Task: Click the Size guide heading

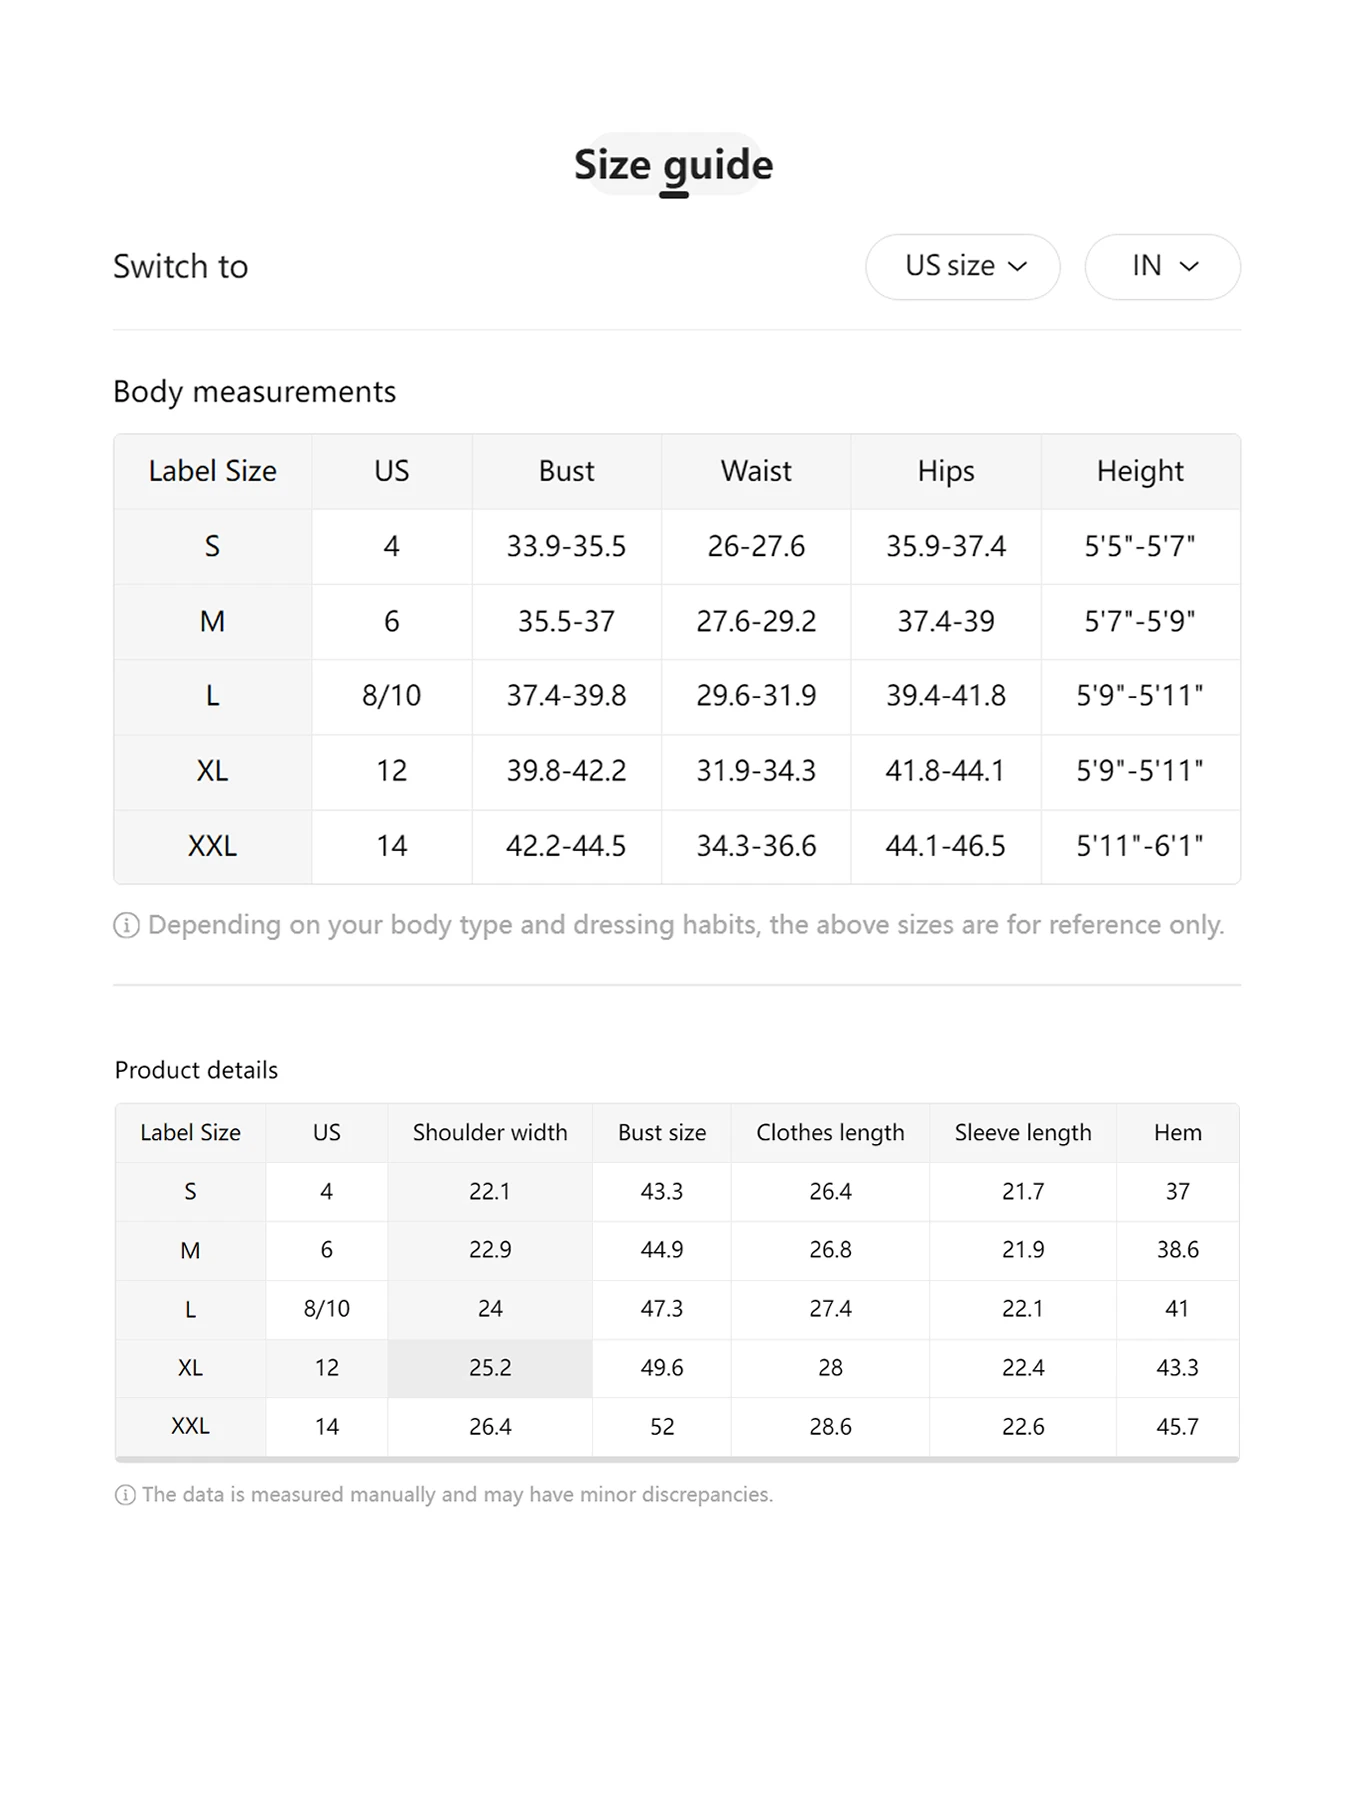Action: pos(673,165)
